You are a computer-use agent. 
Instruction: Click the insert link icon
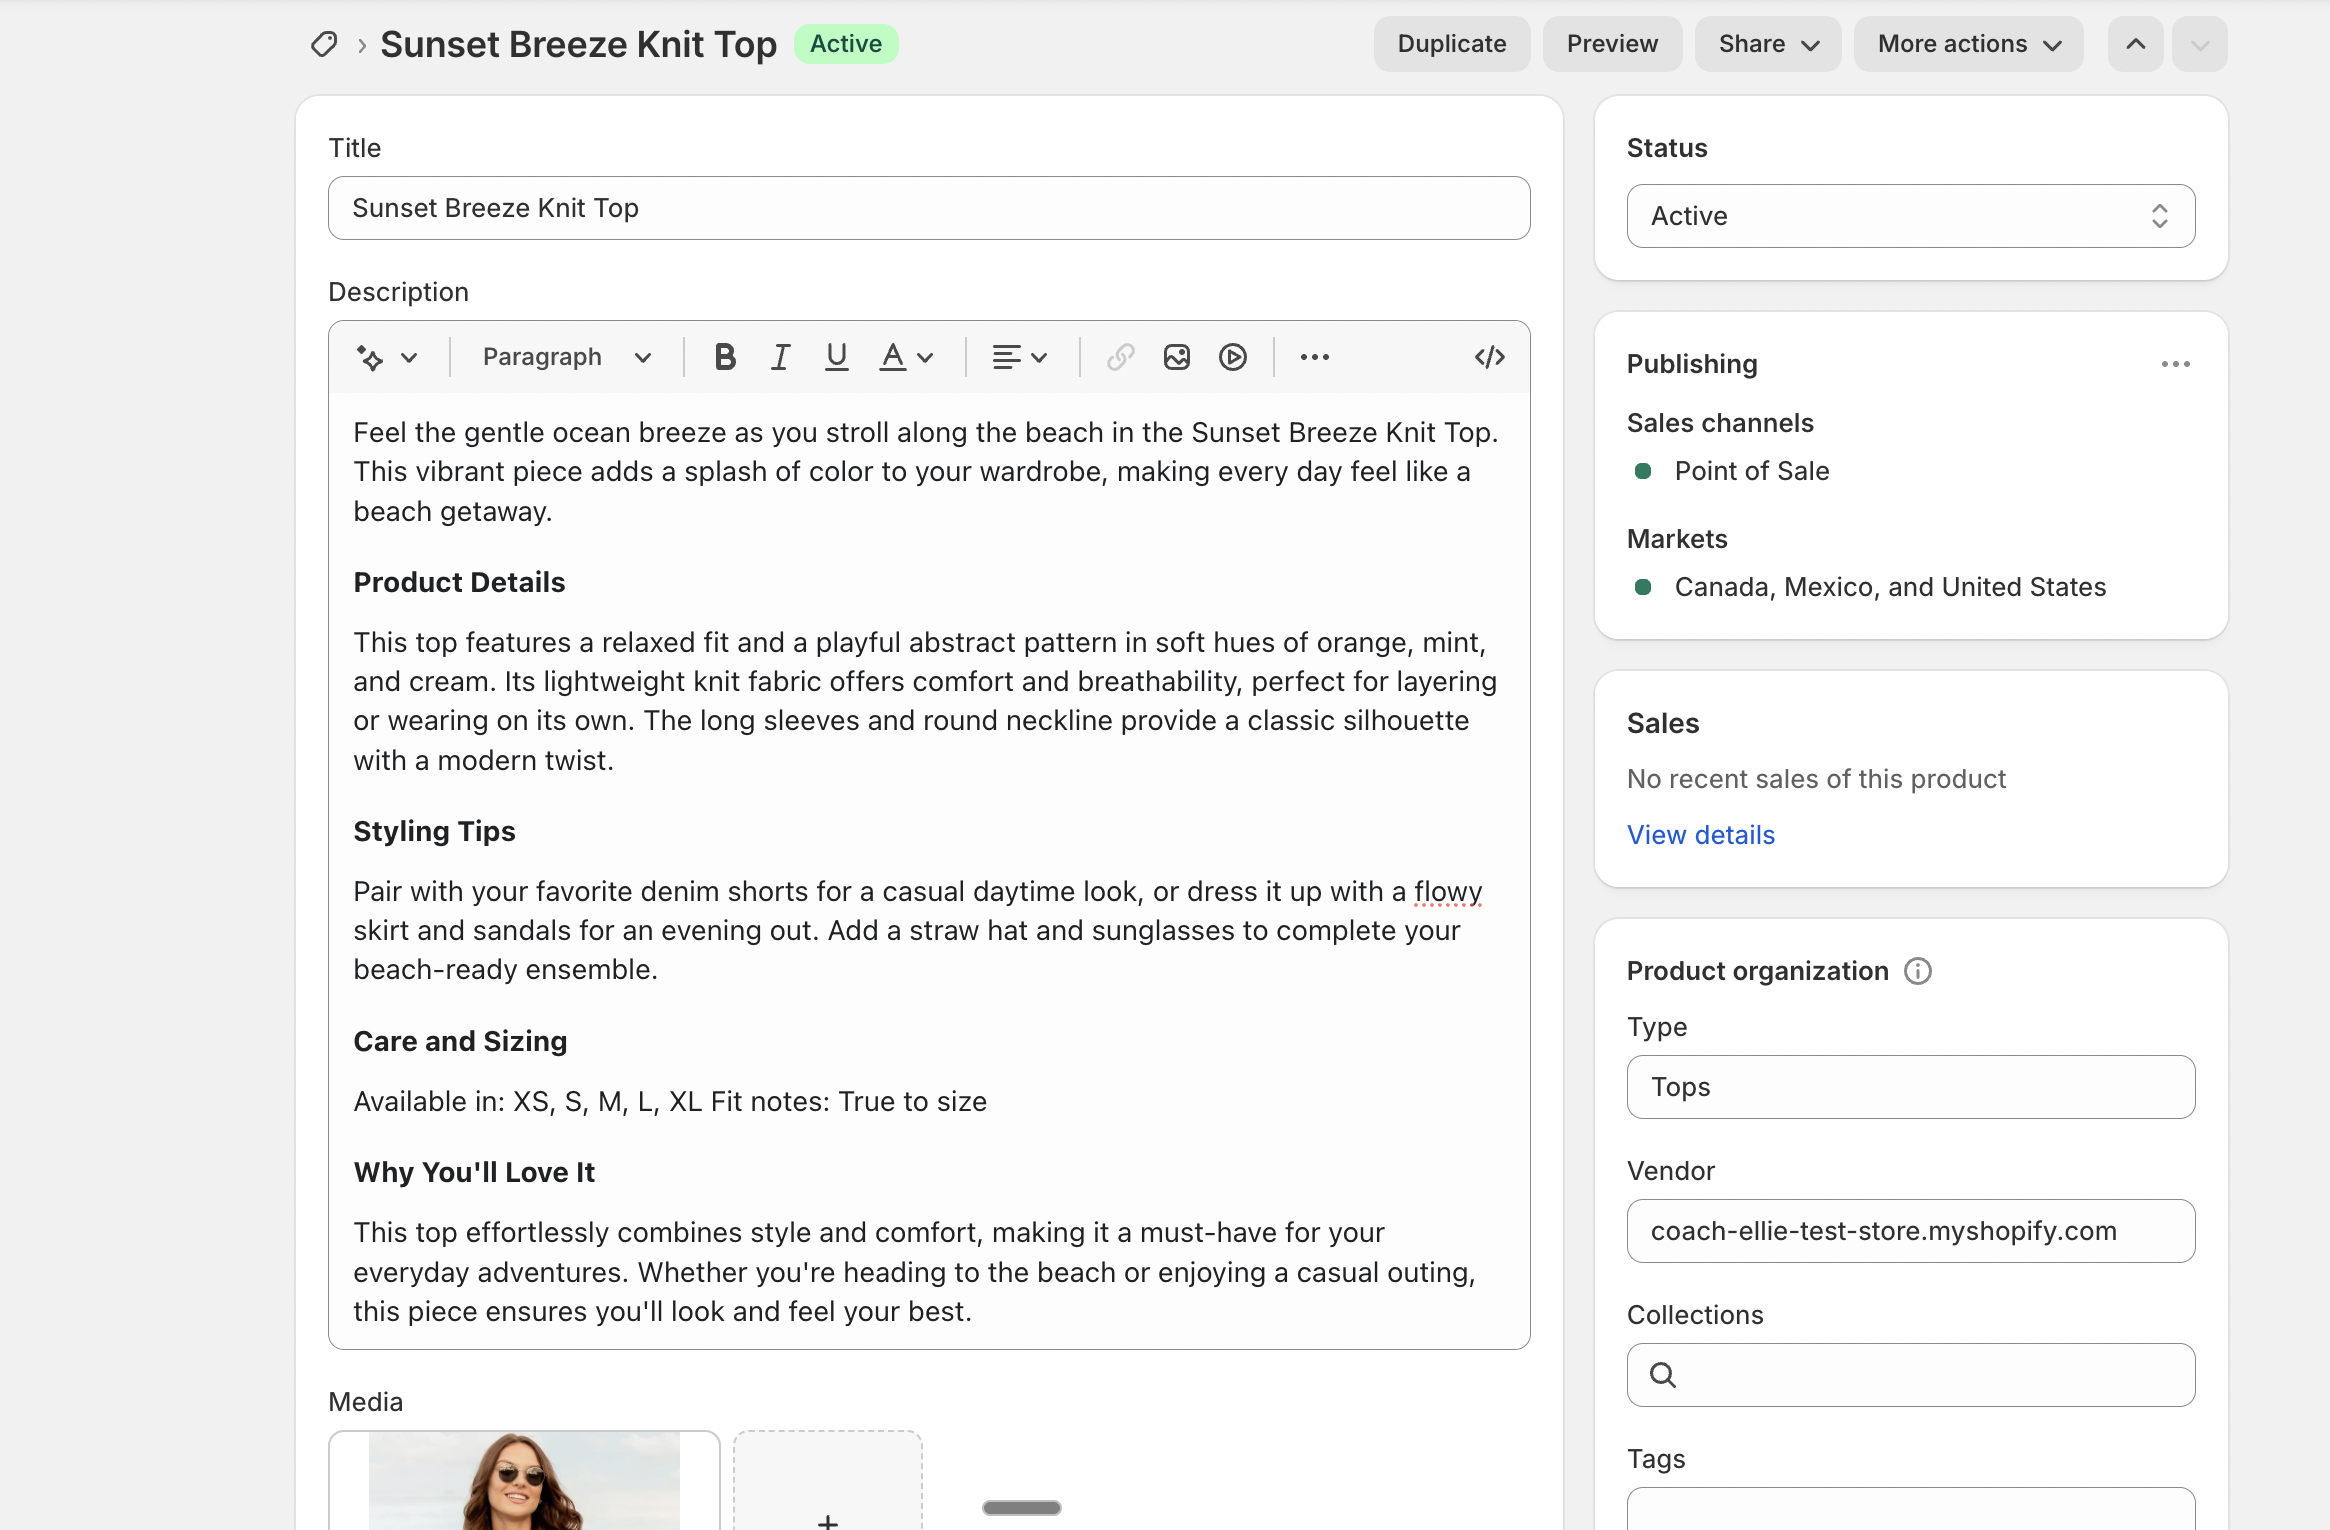point(1120,357)
